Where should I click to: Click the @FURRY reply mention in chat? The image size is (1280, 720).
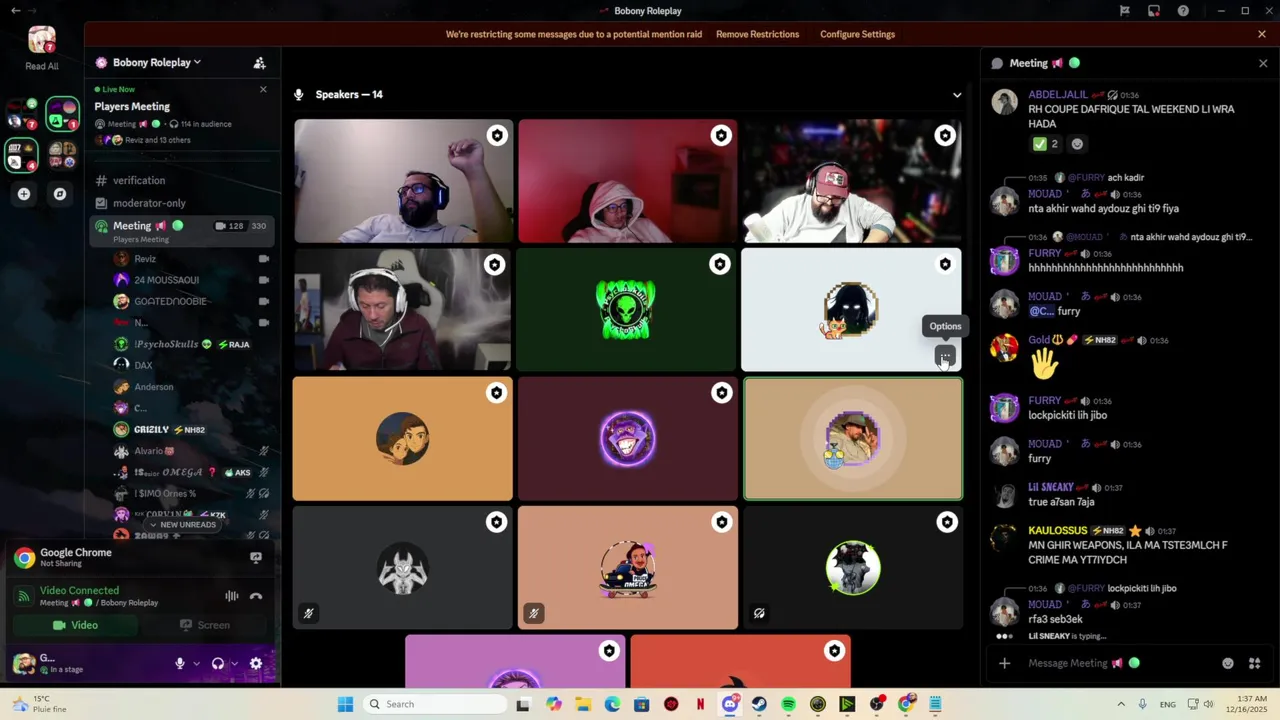coord(1086,178)
